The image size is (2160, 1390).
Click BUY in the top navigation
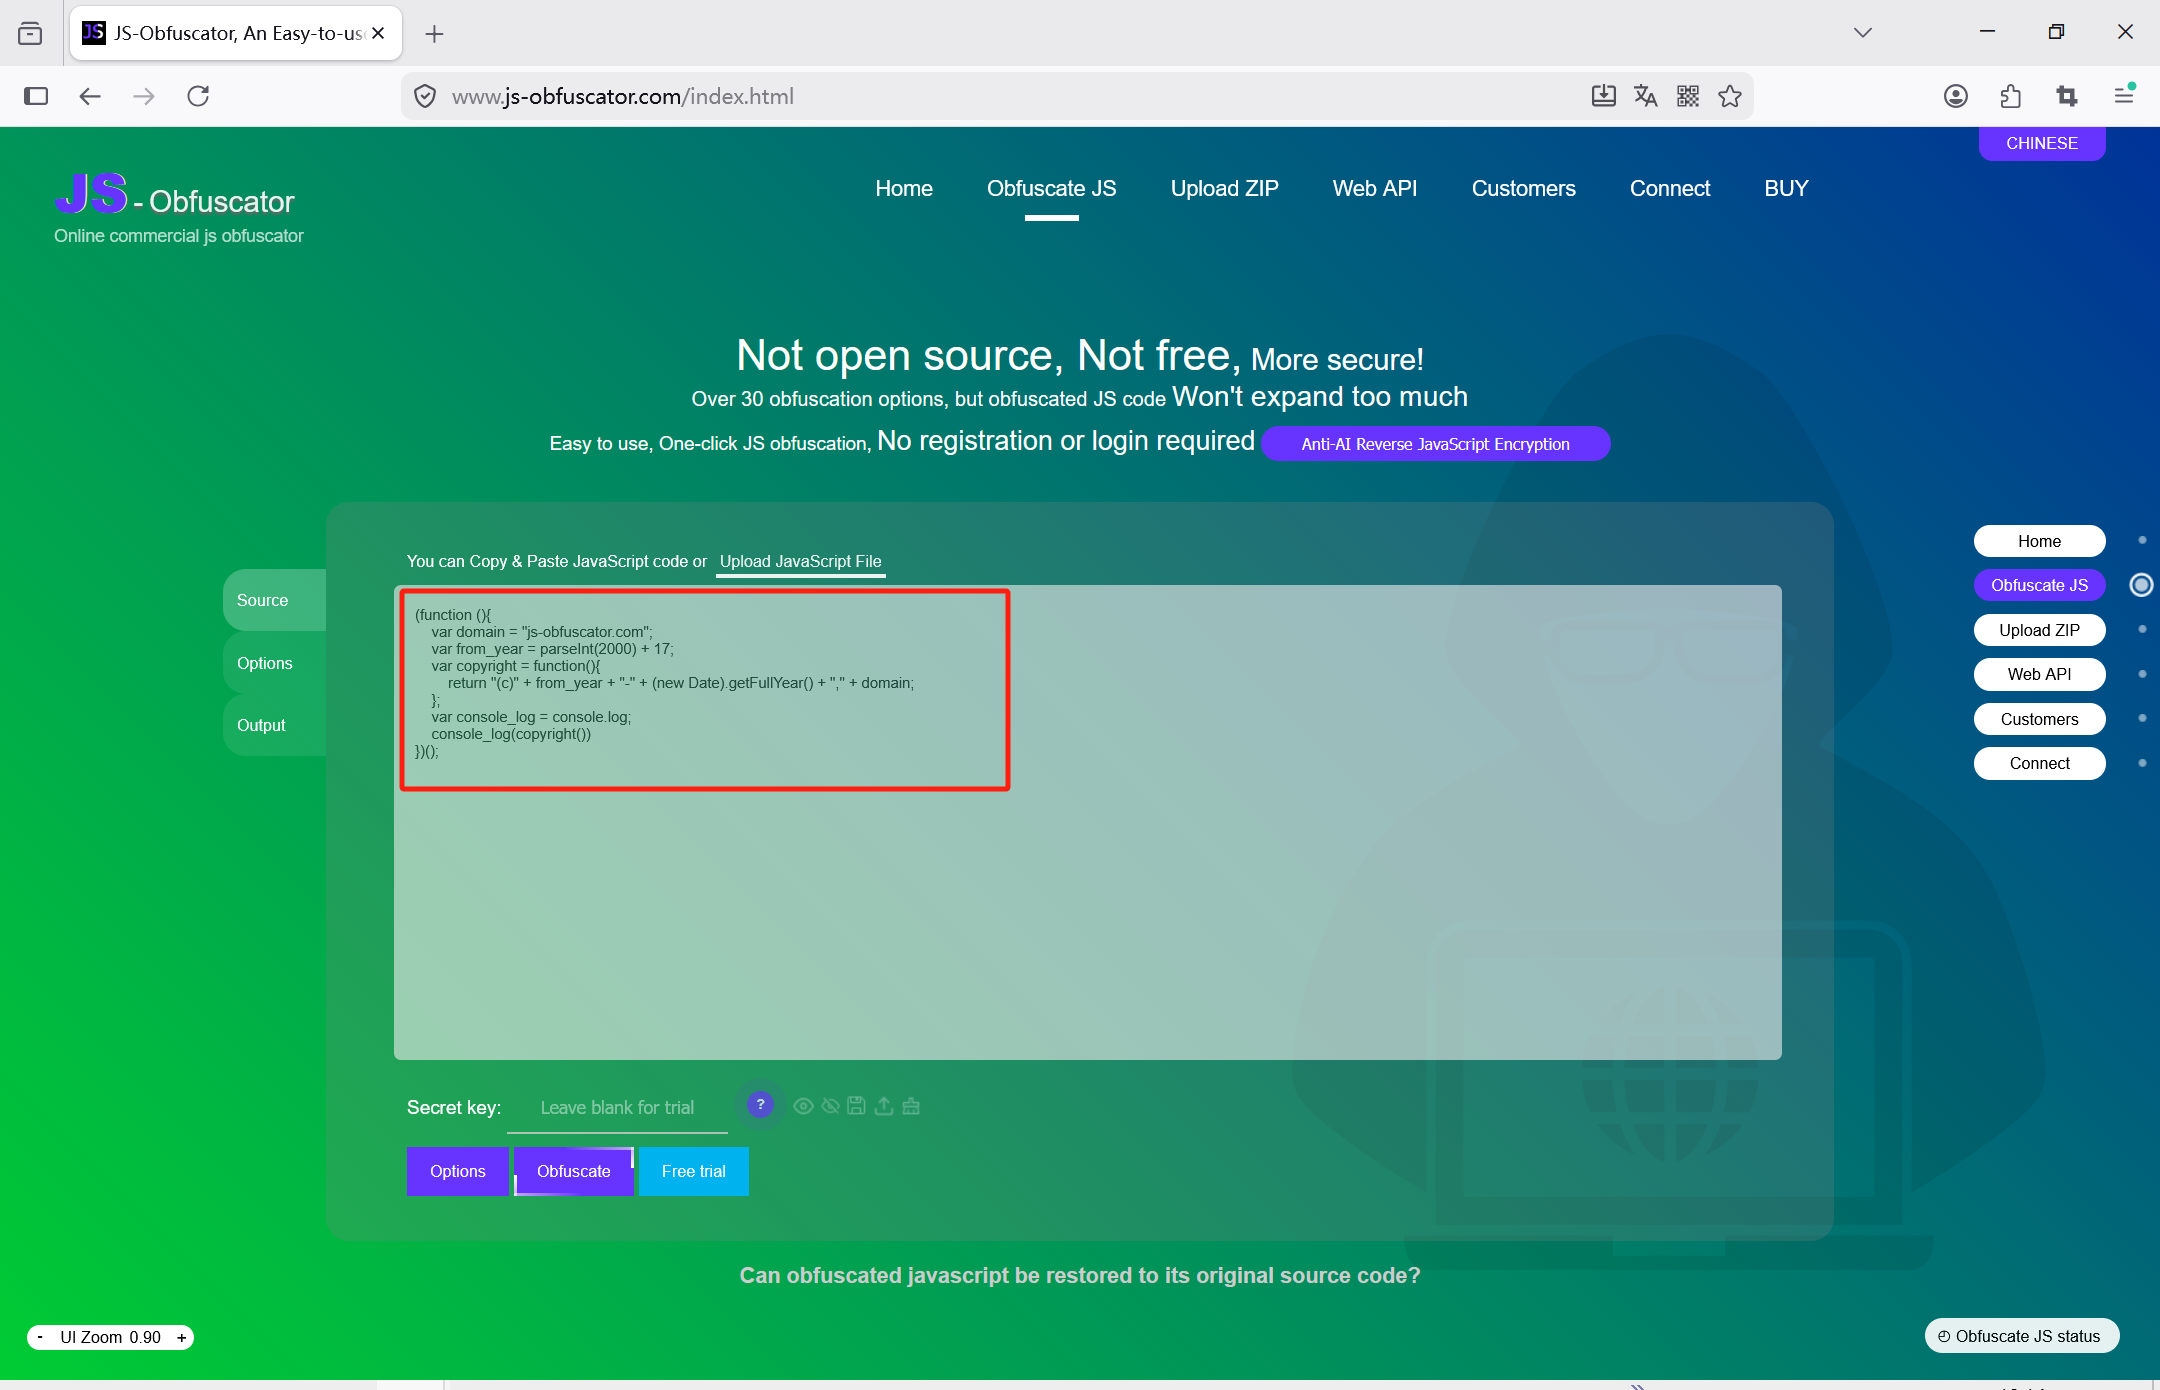(1787, 188)
